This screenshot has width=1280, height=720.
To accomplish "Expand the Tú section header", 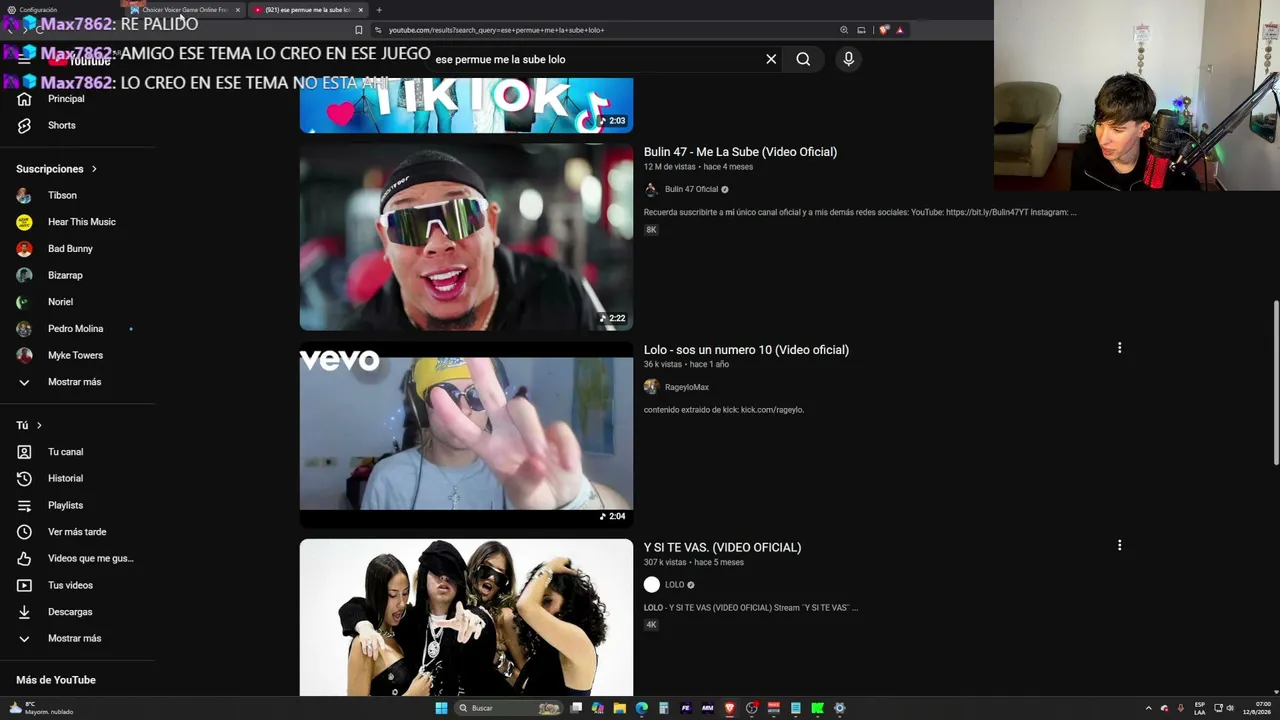I will [29, 425].
